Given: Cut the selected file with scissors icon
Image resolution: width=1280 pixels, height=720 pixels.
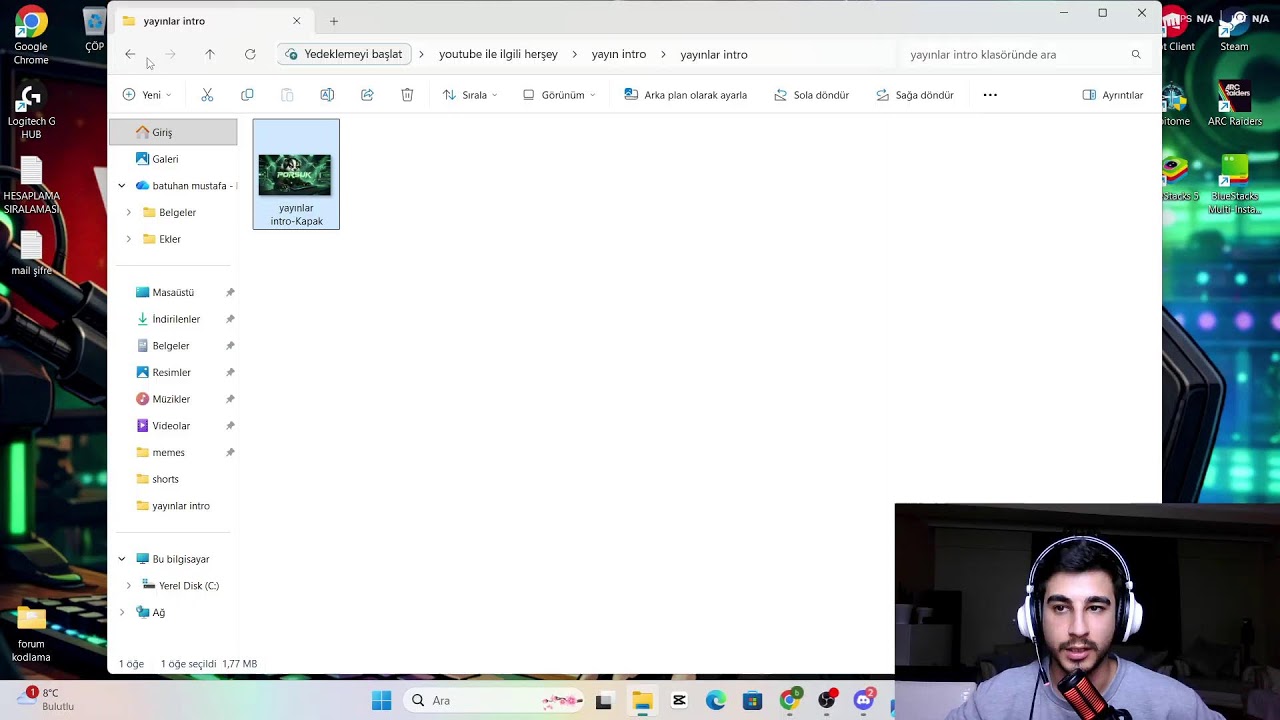Looking at the screenshot, I should click(x=207, y=95).
